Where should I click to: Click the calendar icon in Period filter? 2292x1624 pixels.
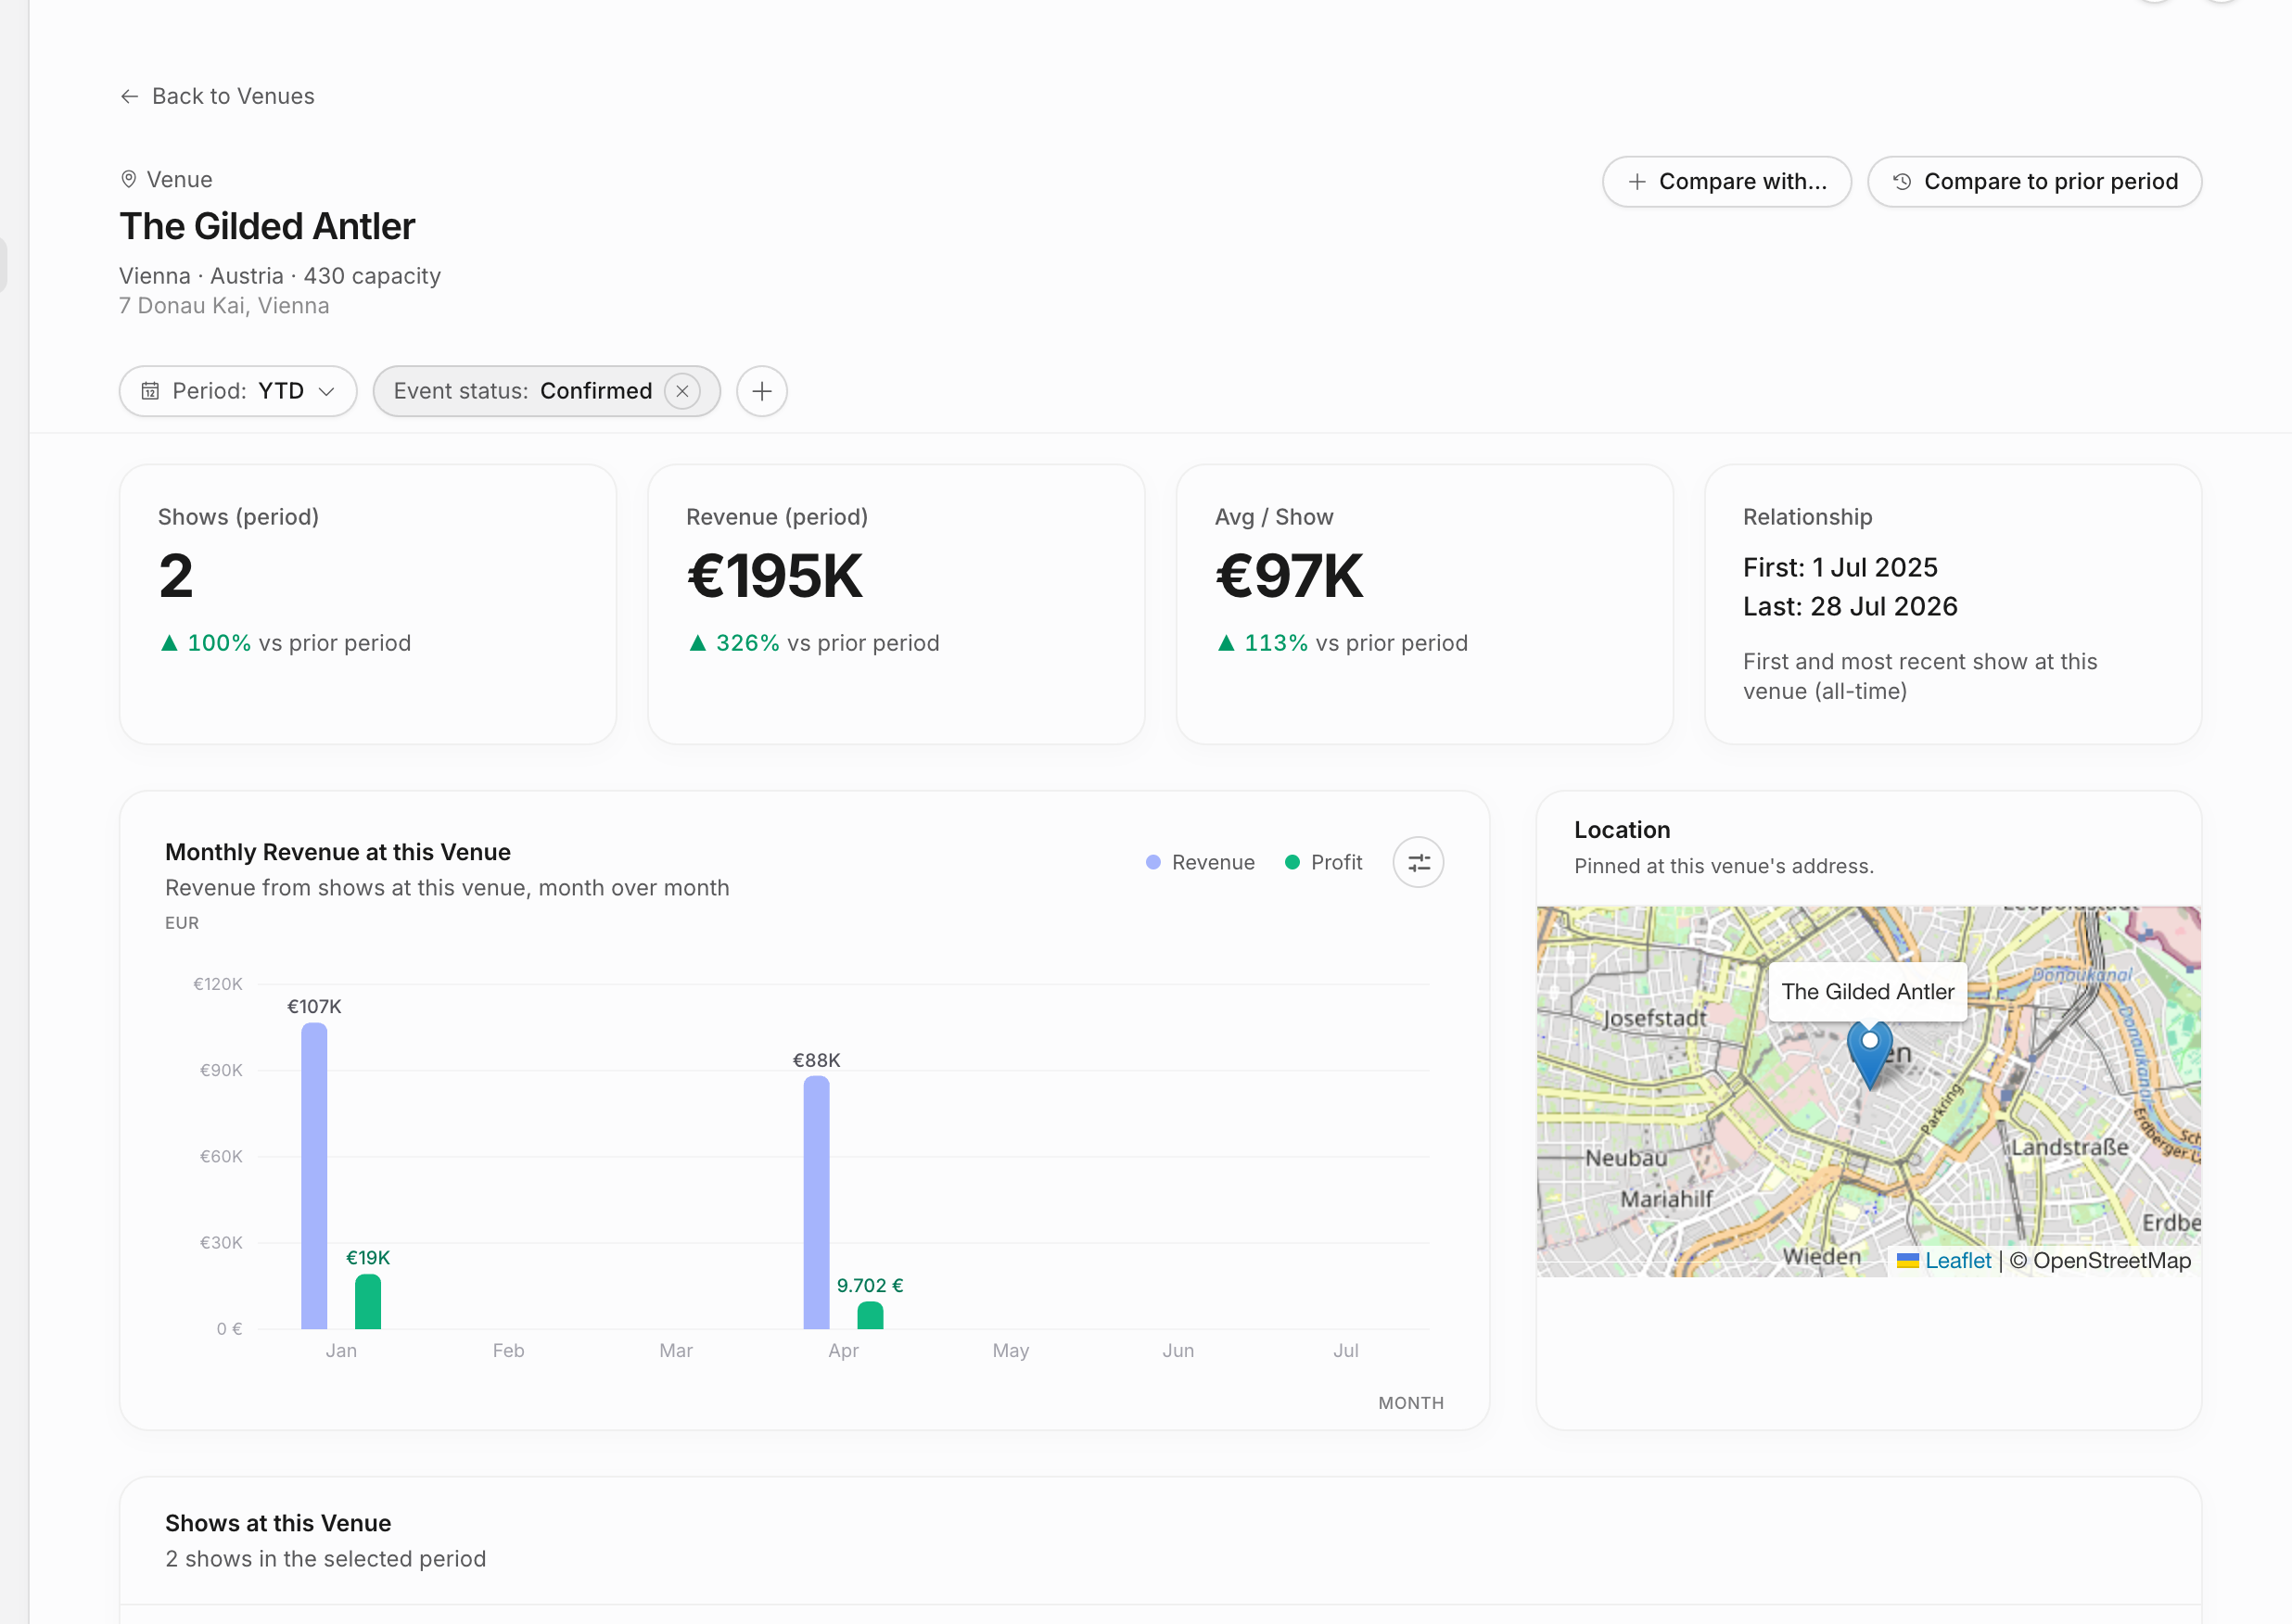point(150,391)
